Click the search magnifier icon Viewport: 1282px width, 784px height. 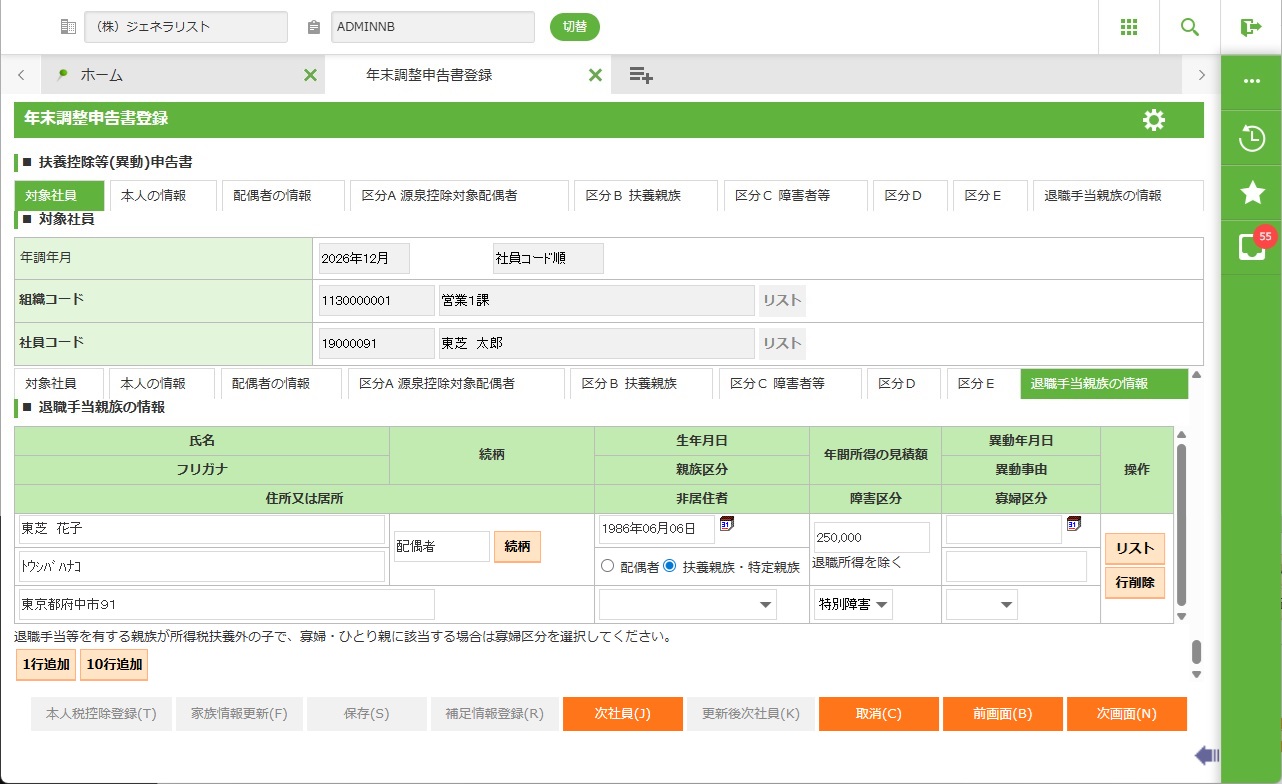coord(1190,27)
